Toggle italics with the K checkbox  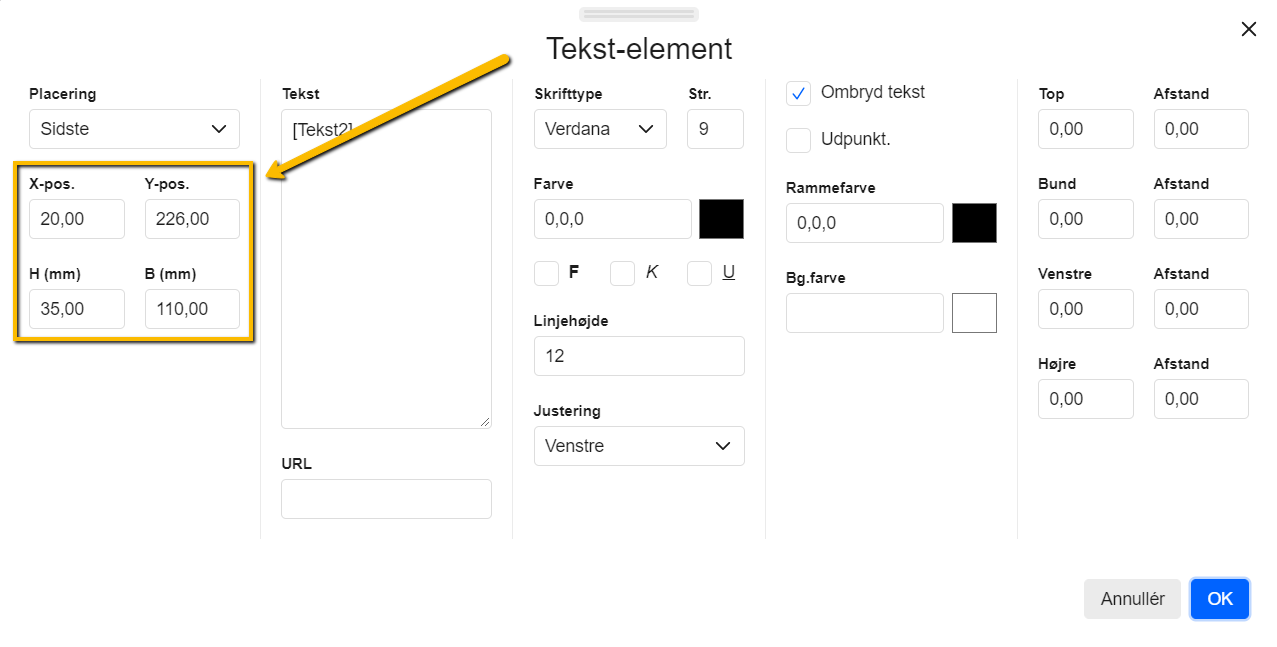(x=622, y=272)
